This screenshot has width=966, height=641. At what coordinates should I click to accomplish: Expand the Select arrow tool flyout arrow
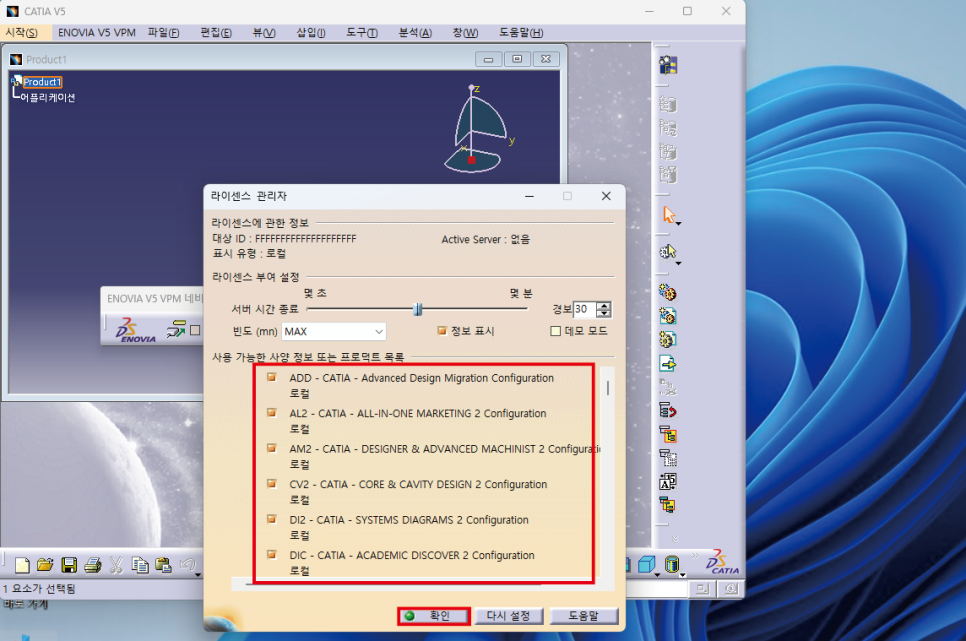[x=678, y=224]
